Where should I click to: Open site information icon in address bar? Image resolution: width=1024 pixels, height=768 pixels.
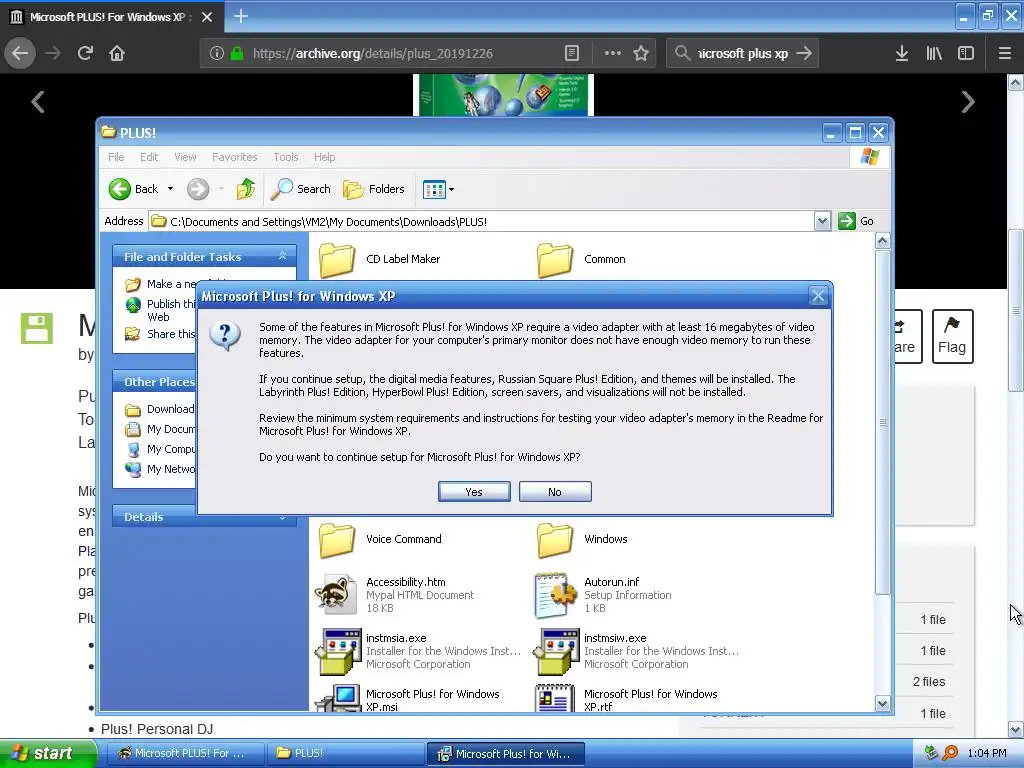coord(217,53)
